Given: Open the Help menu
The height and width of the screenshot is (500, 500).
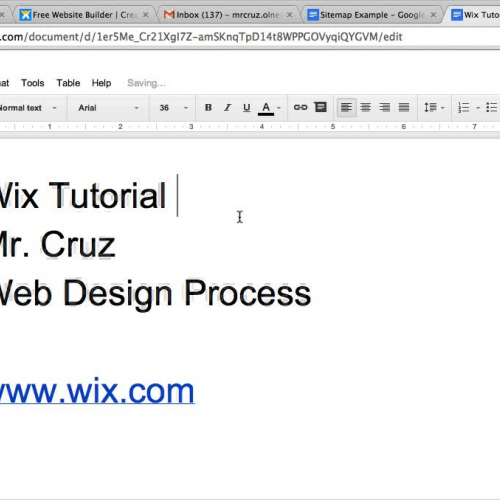Looking at the screenshot, I should [101, 83].
